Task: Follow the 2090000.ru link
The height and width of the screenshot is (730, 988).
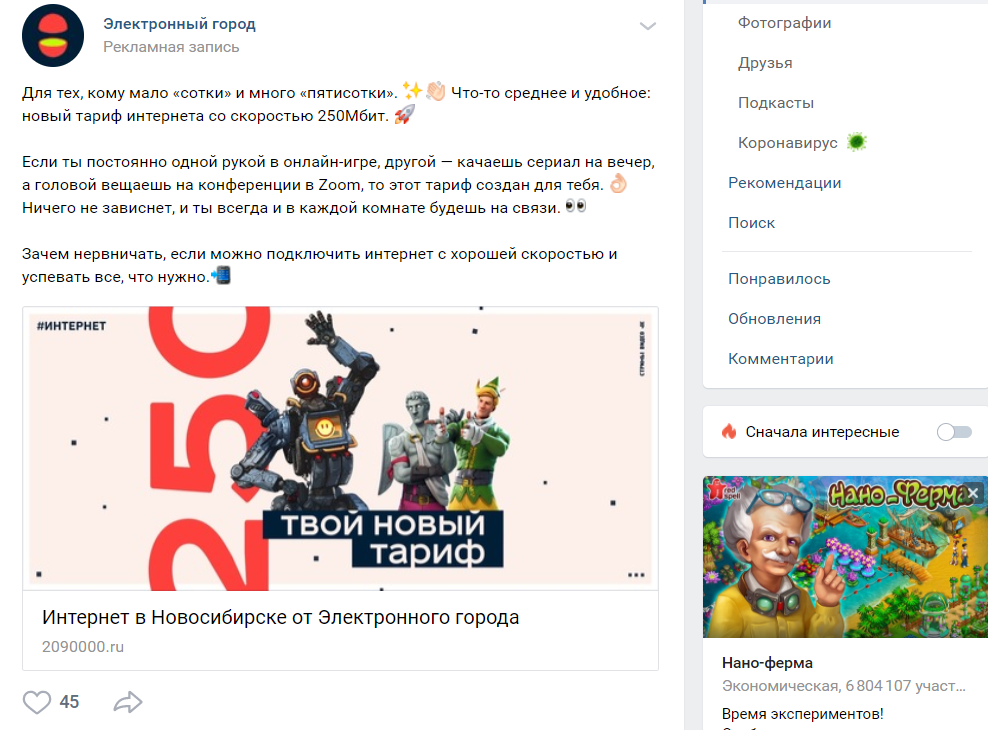Action: tap(83, 647)
